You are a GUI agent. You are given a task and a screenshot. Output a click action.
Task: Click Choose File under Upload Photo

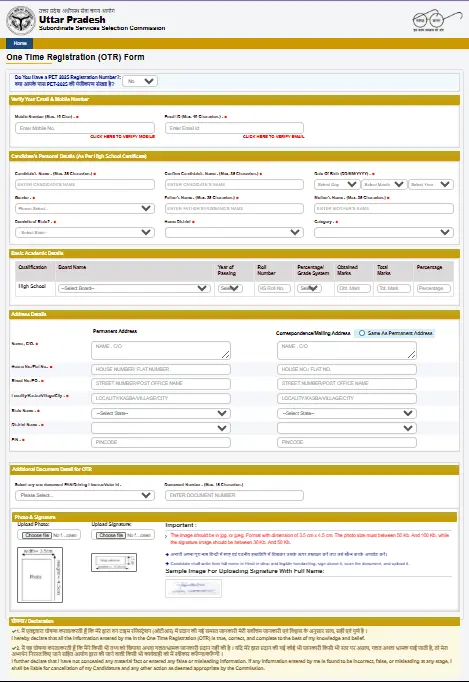pyautogui.click(x=37, y=535)
